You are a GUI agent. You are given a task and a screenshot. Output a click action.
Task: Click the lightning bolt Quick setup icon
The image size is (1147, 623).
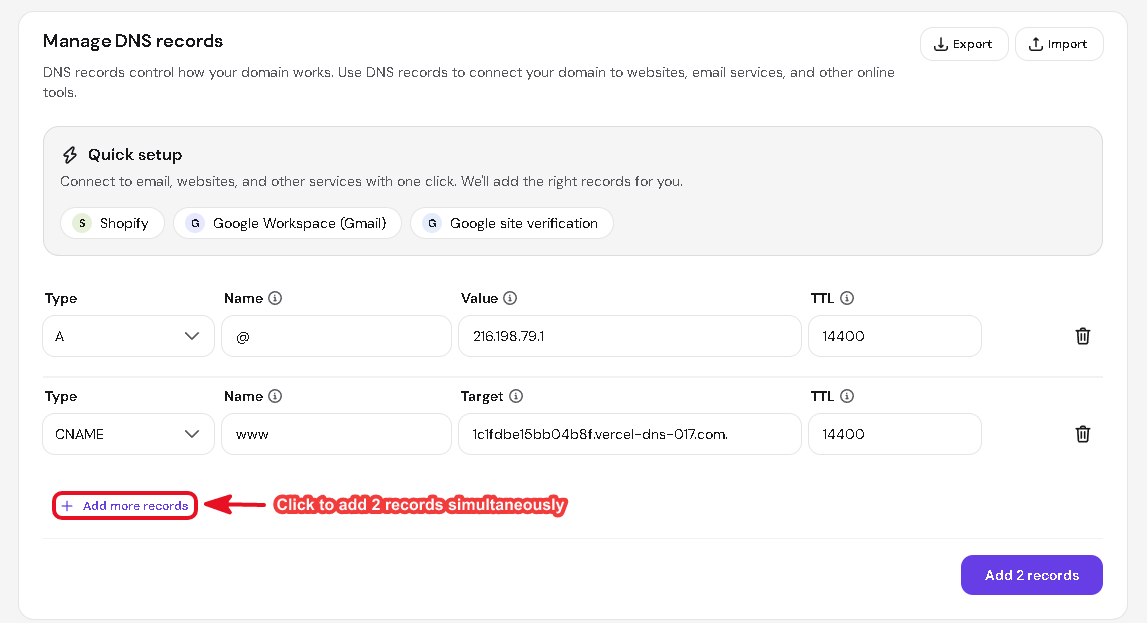pyautogui.click(x=70, y=154)
